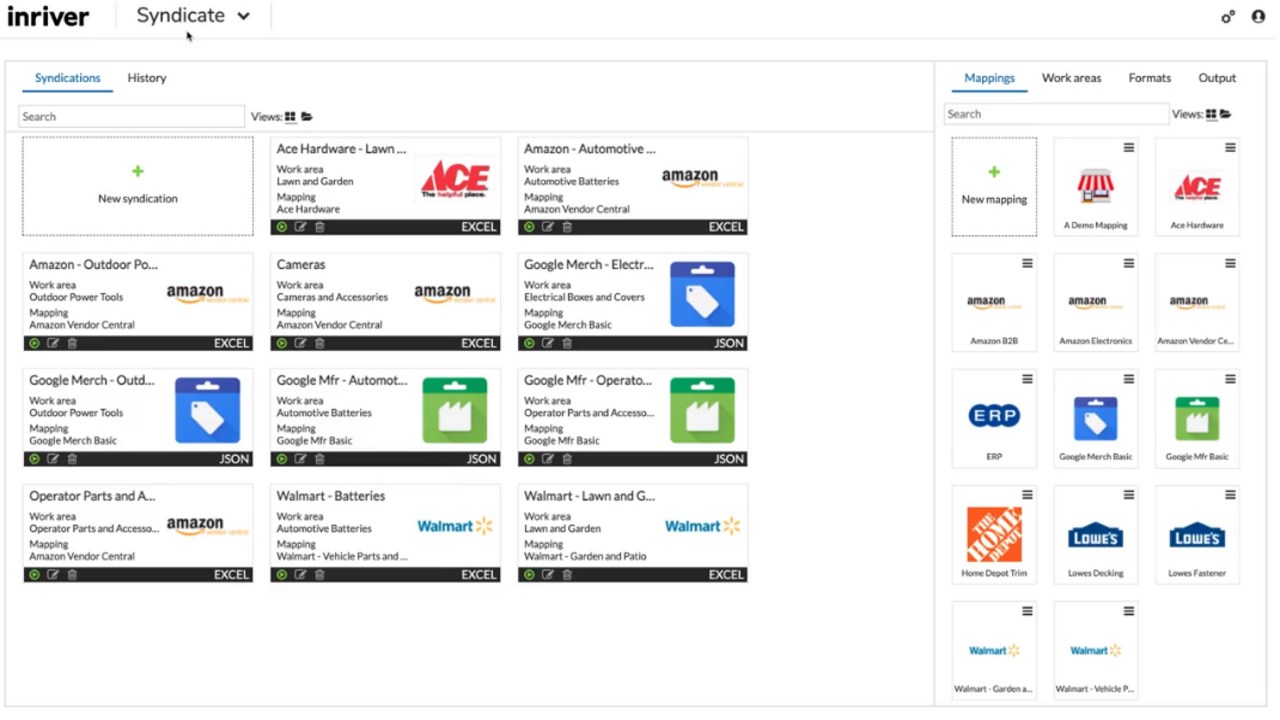Open menu for Walmart - Garden a... mapping
Image resolution: width=1280 pixels, height=720 pixels.
tap(1027, 611)
